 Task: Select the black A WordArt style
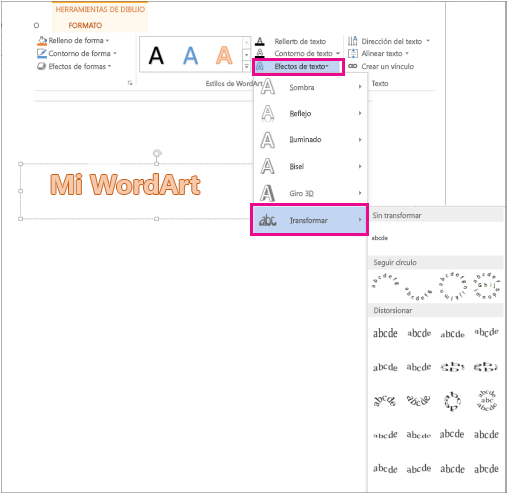tap(156, 55)
